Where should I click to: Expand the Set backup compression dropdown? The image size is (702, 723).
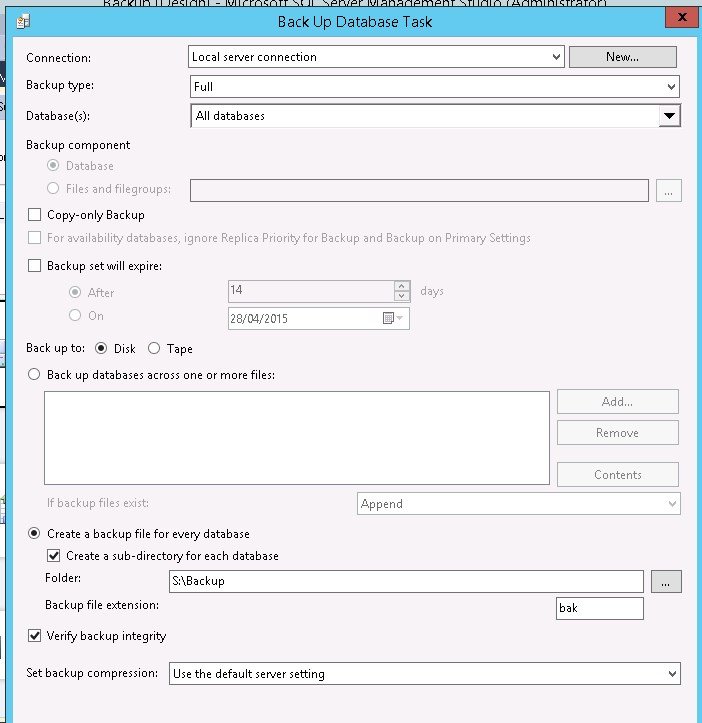coord(671,674)
